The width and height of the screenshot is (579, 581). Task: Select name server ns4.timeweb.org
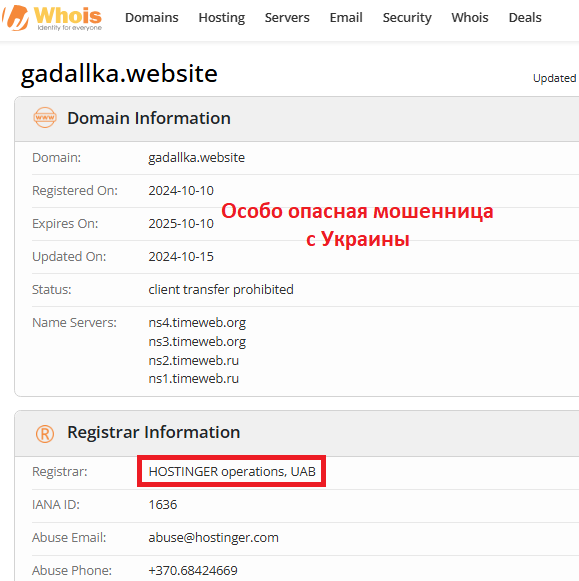[x=197, y=322]
